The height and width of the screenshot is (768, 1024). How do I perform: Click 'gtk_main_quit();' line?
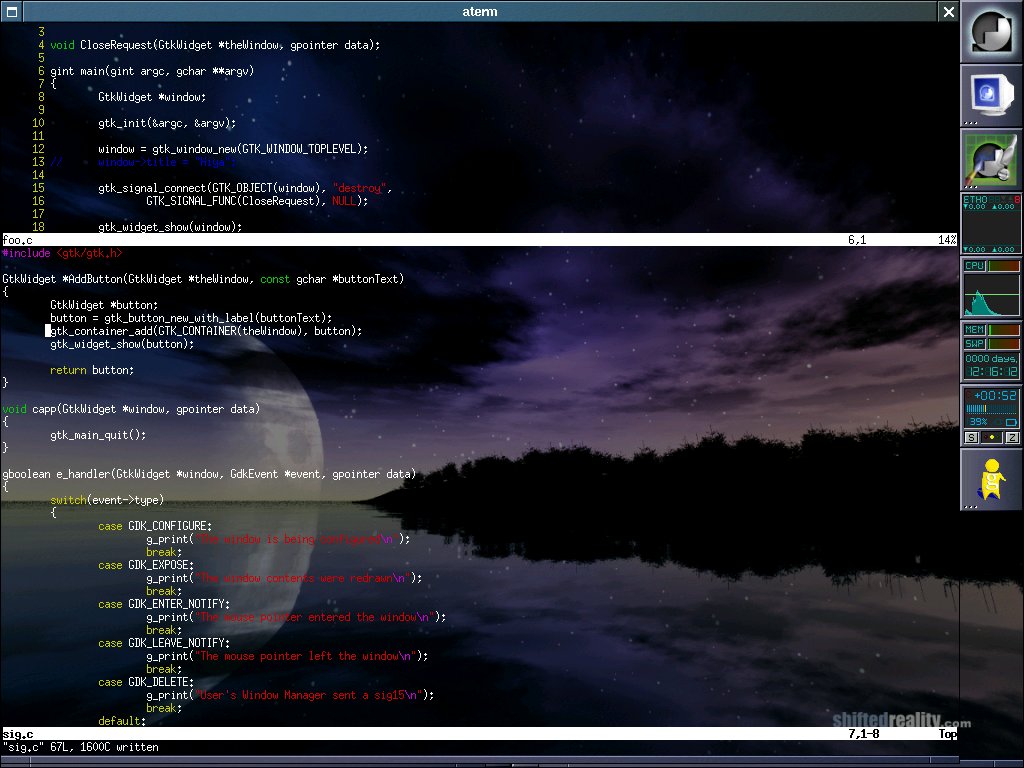click(x=98, y=435)
